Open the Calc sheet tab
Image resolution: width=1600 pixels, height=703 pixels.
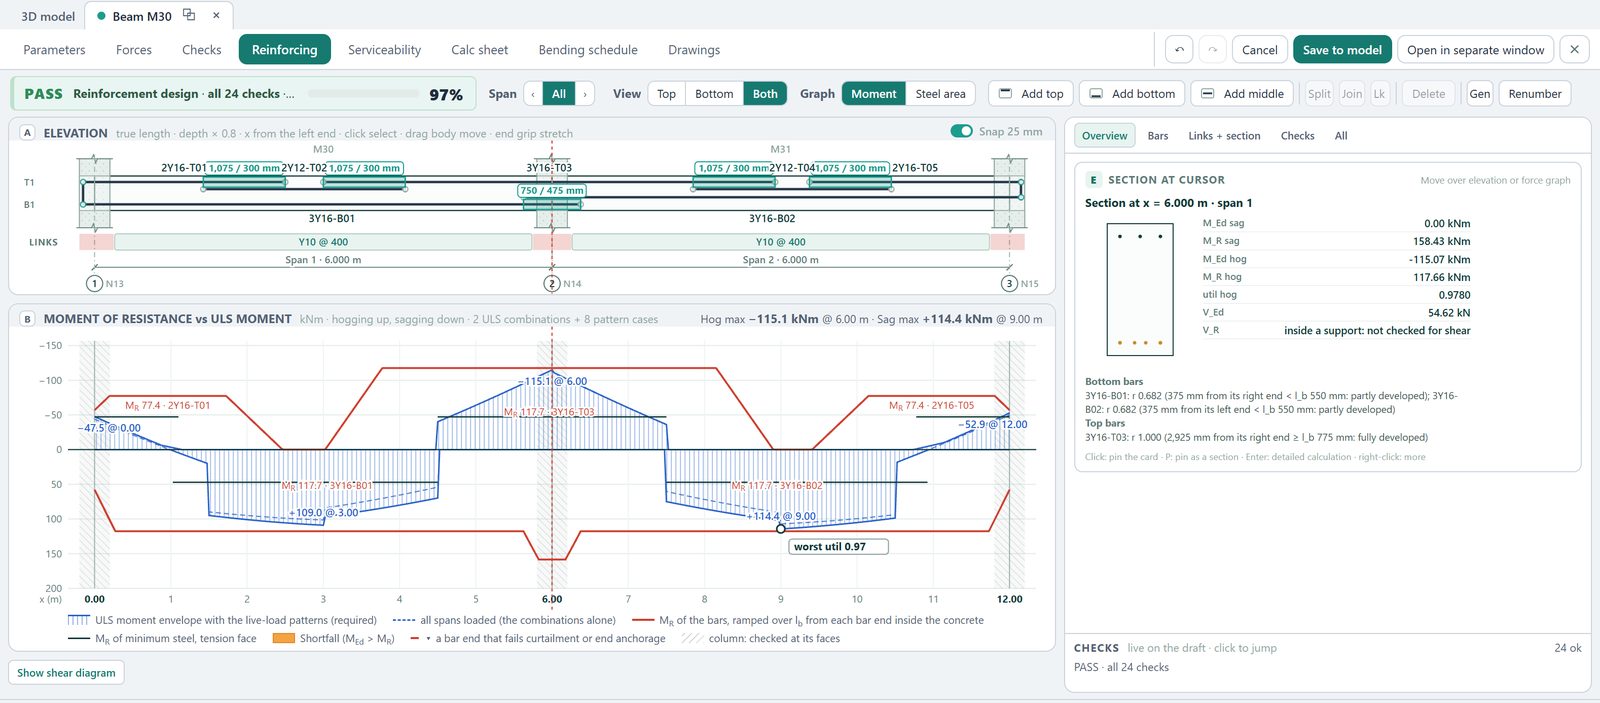[479, 50]
